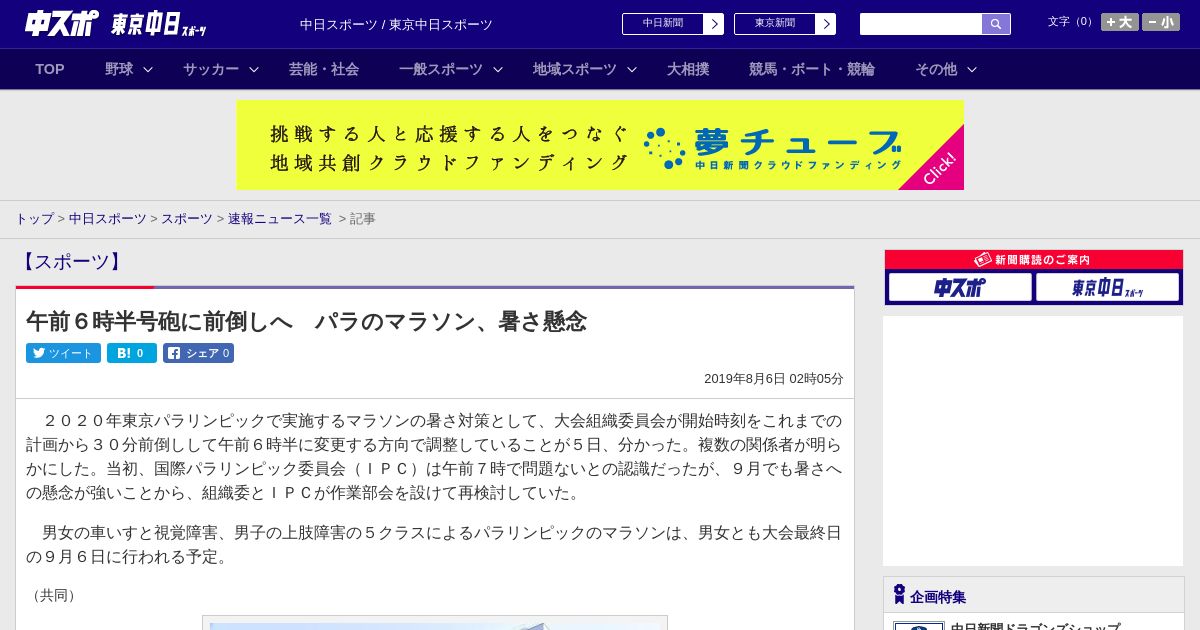Image resolution: width=1200 pixels, height=630 pixels.
Task: Click article date 2019年8月6日 02時05分
Action: (774, 379)
